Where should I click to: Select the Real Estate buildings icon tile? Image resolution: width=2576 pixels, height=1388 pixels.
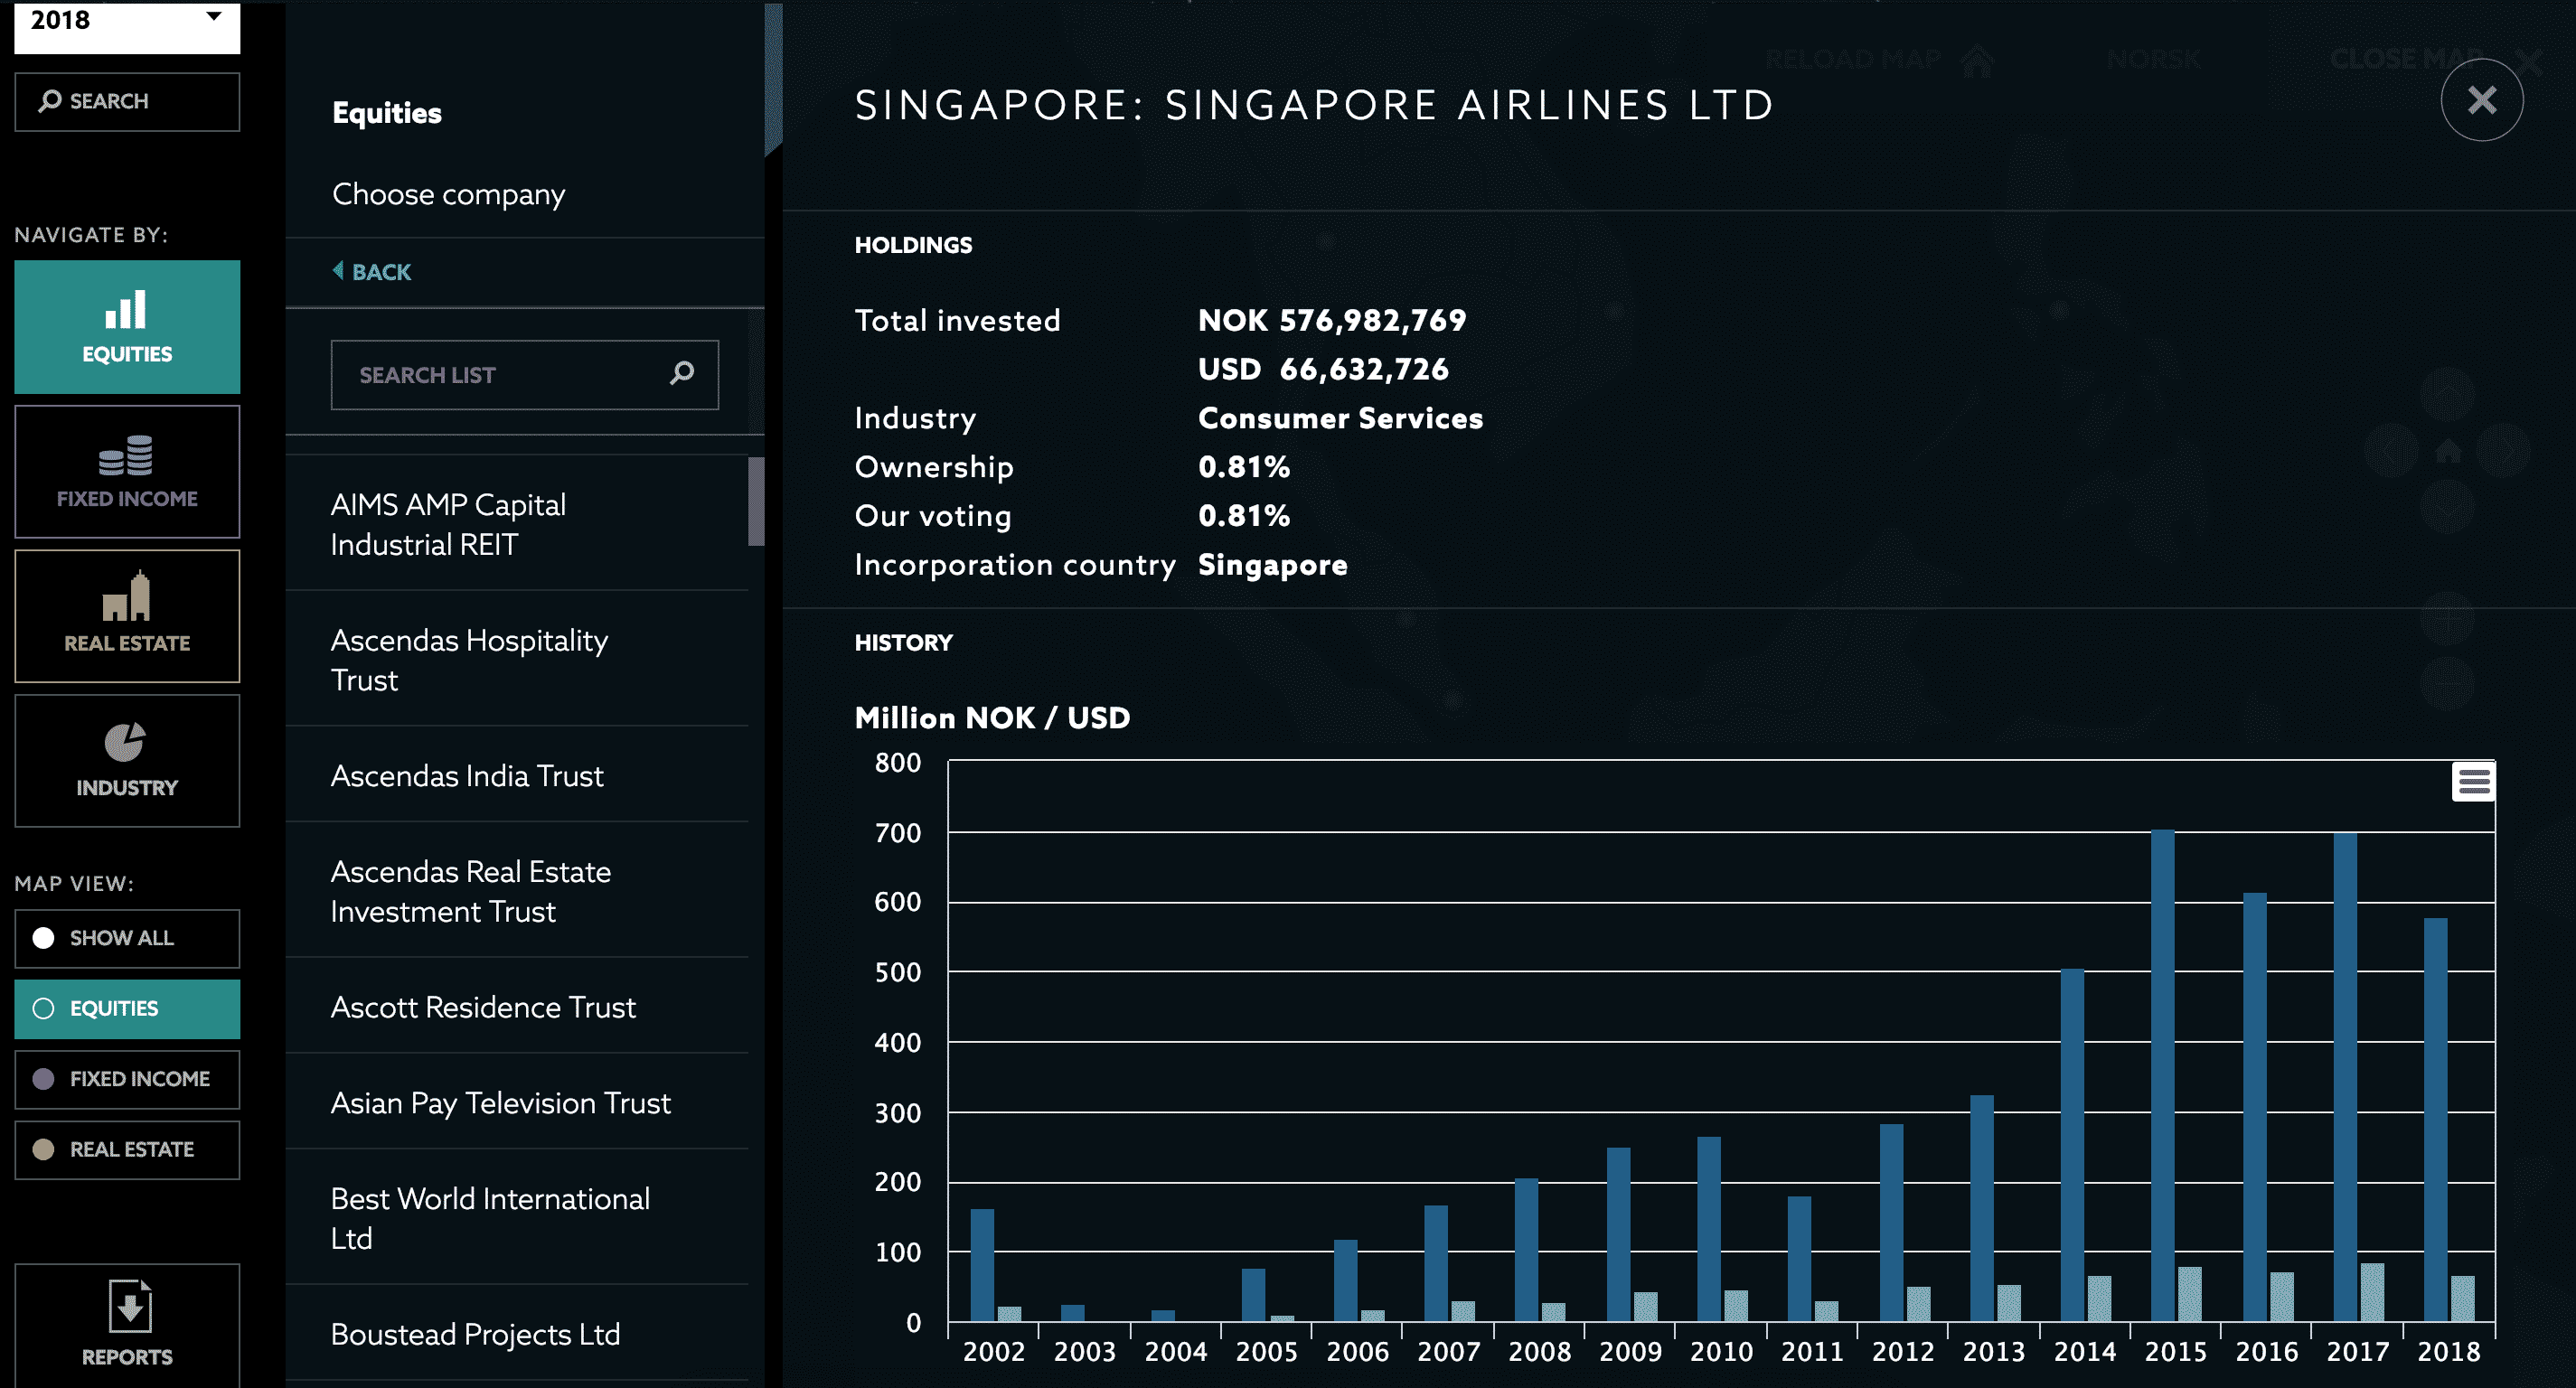(127, 616)
